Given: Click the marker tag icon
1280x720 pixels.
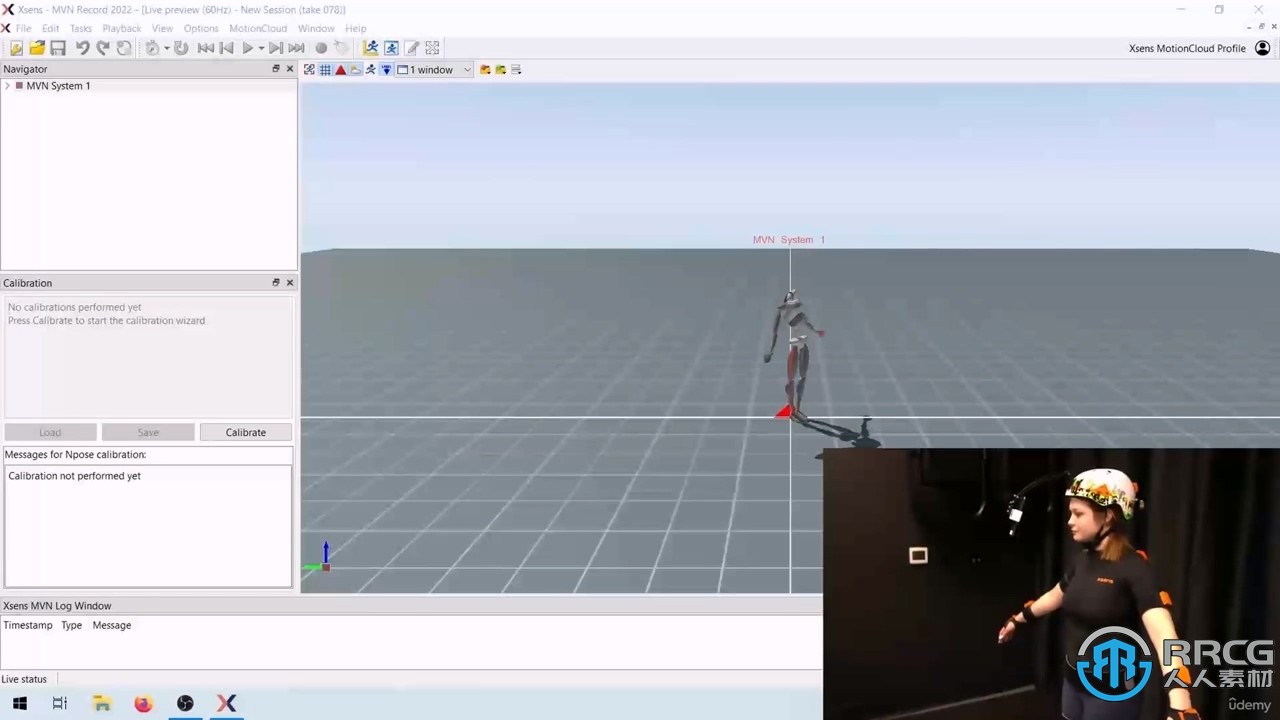Looking at the screenshot, I should pos(341,48).
